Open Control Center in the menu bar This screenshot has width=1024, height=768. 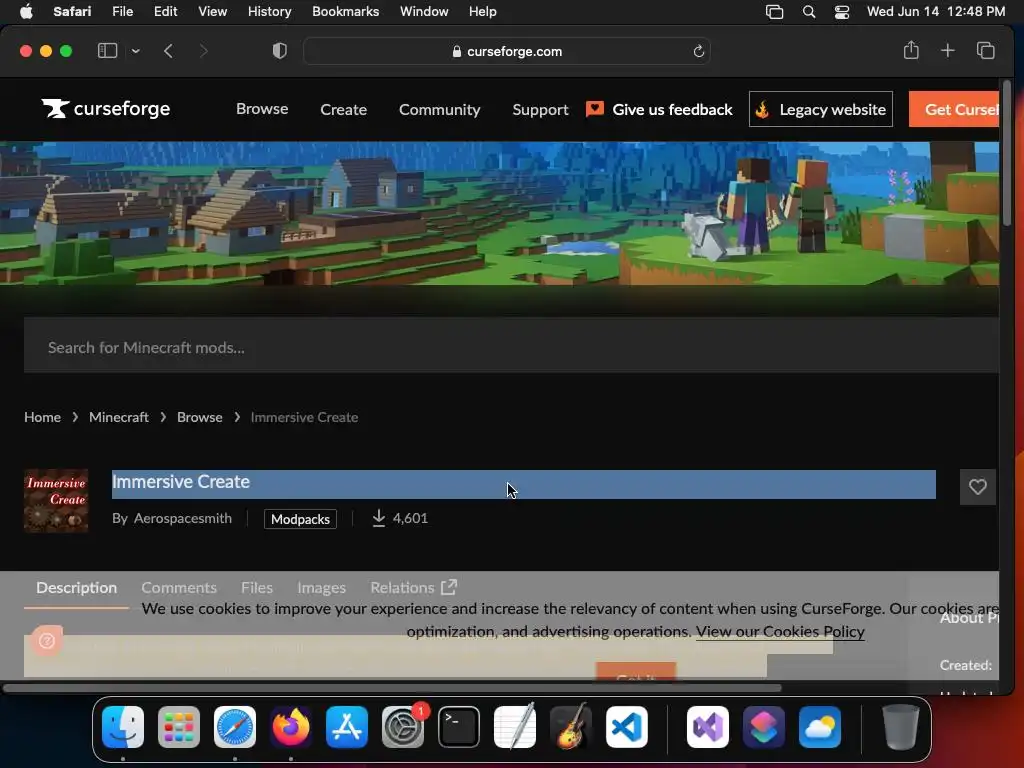842,12
